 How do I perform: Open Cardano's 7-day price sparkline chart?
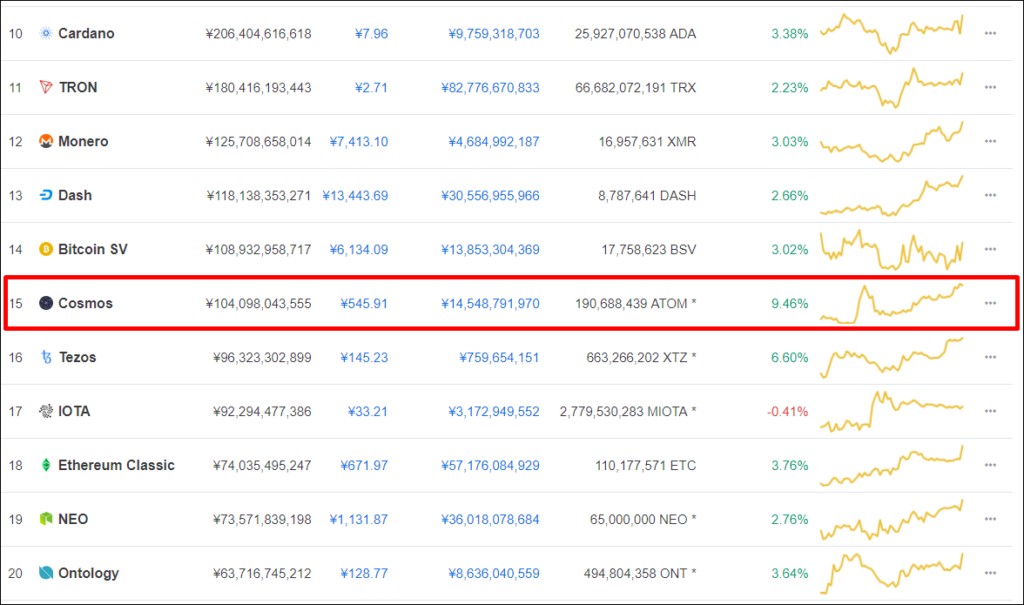tap(891, 33)
